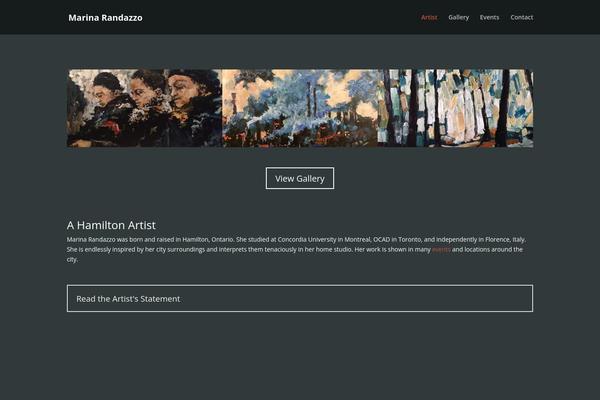600x400 pixels.
Task: Click the blue trees landscape painting
Action: pos(300,108)
